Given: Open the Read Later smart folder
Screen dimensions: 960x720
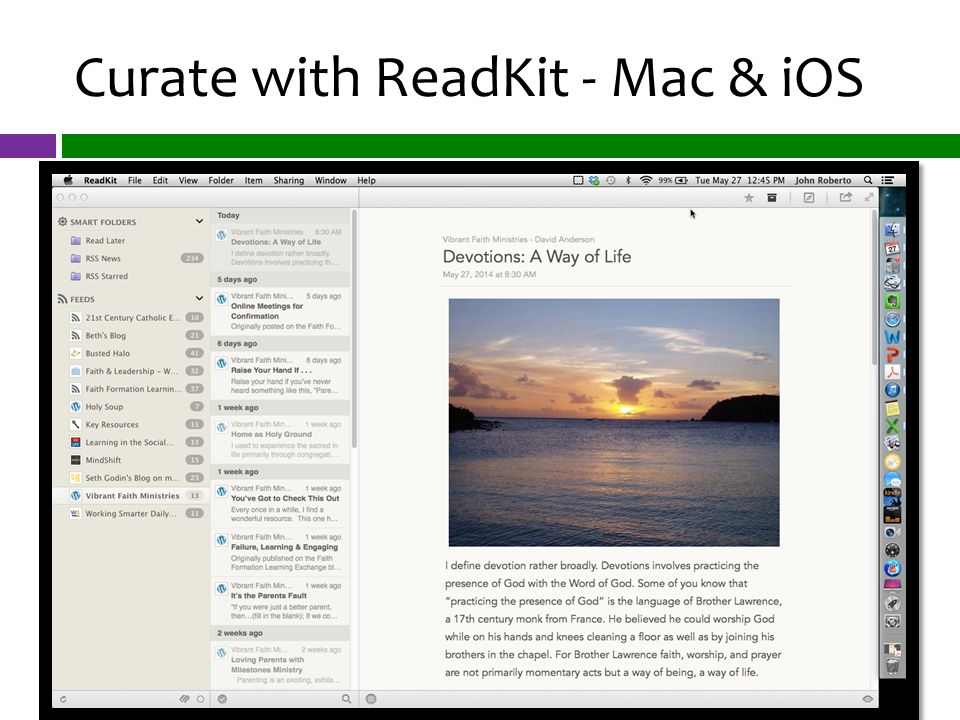Looking at the screenshot, I should tap(131, 241).
